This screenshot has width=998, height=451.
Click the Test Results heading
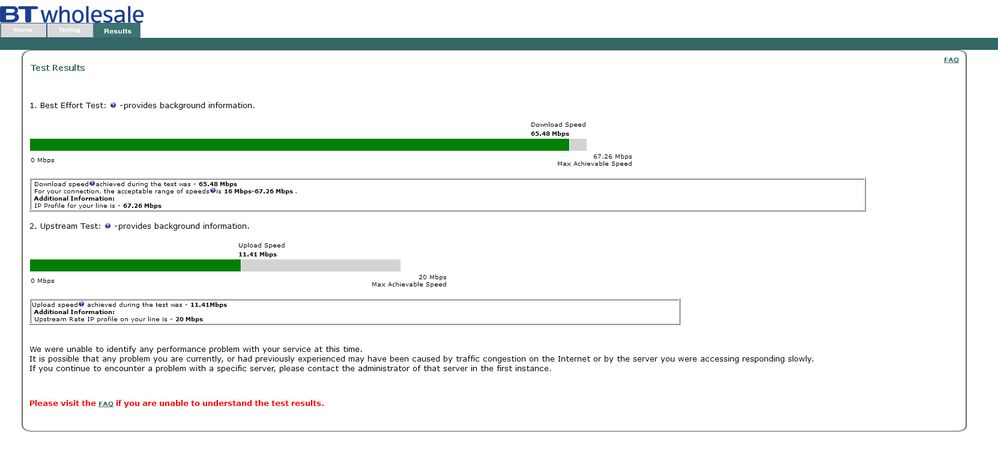tap(57, 68)
